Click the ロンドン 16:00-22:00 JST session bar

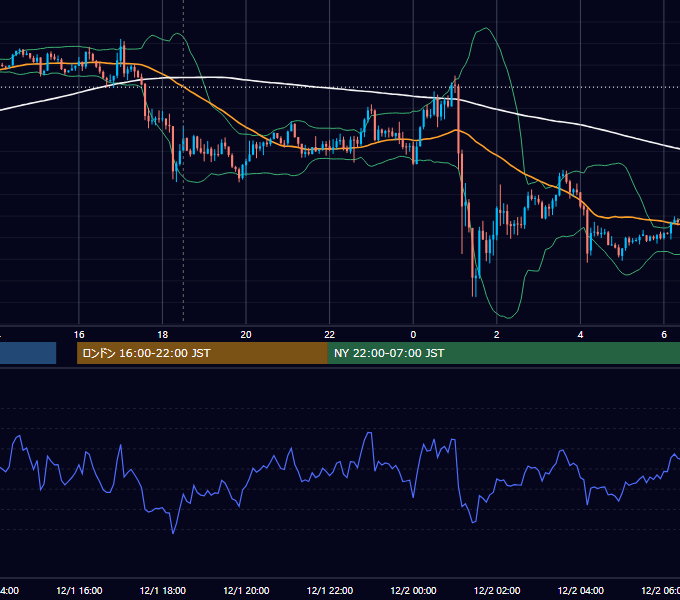[x=202, y=353]
